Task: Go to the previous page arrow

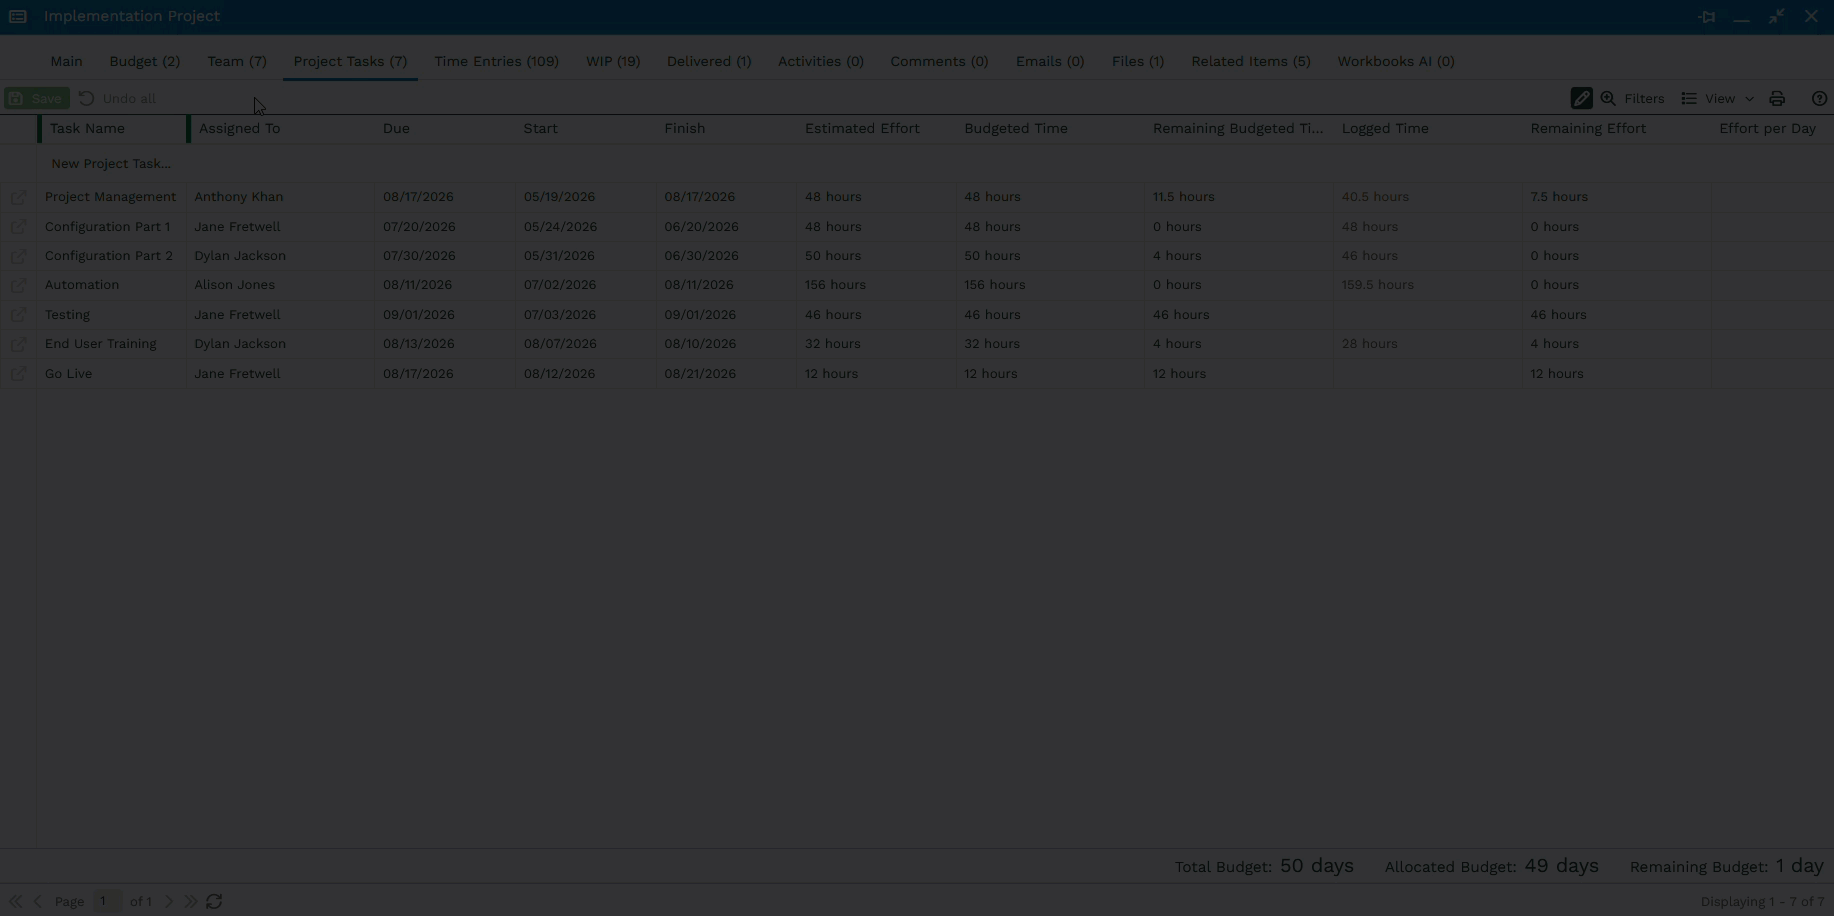Action: click(38, 901)
